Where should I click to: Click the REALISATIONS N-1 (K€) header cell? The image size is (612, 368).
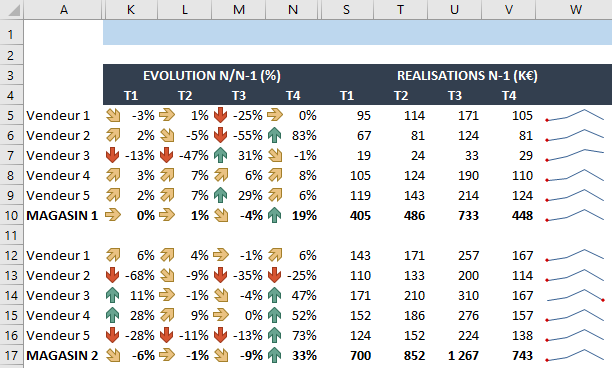point(467,75)
